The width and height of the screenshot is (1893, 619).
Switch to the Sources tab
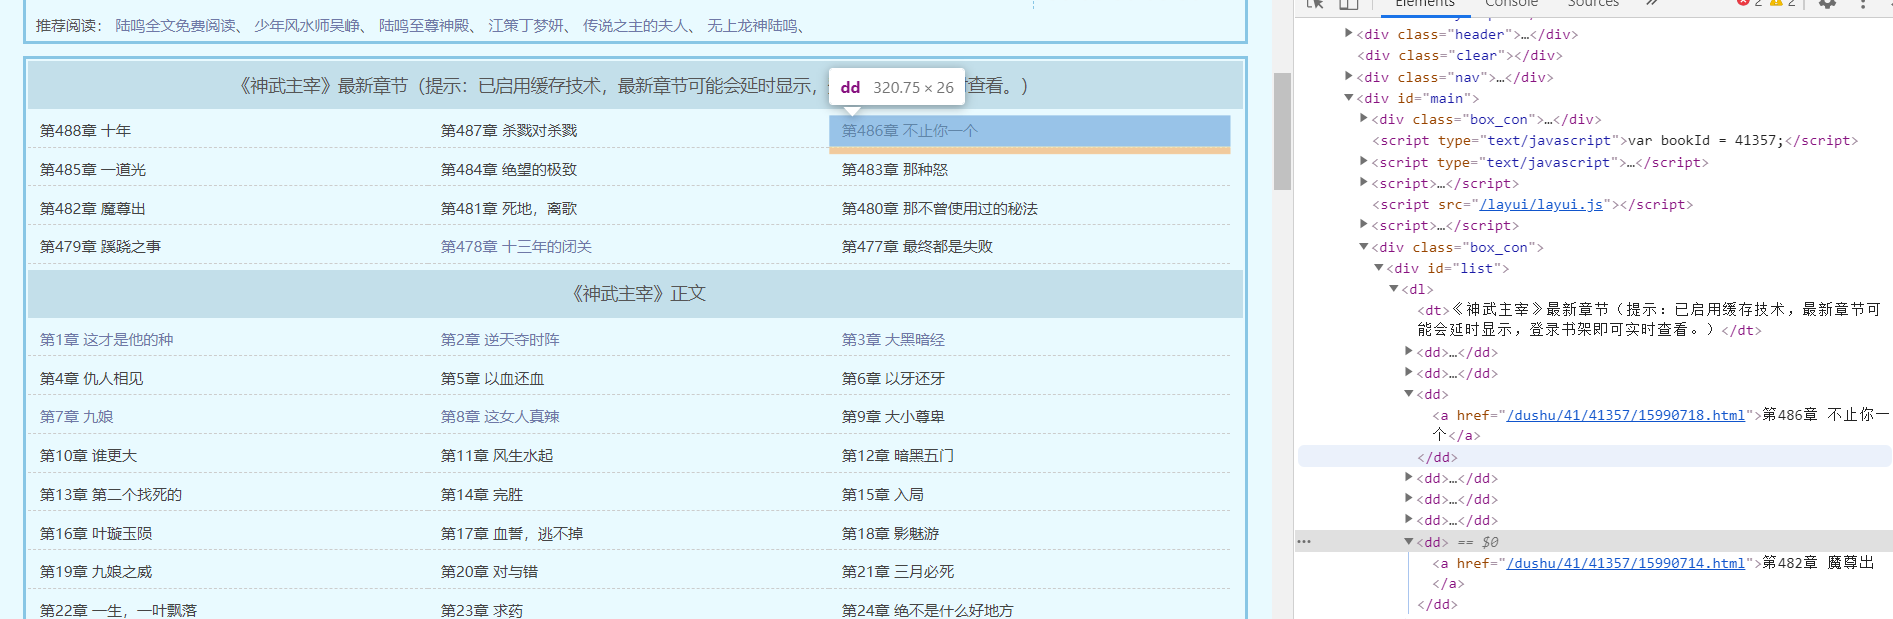click(1593, 4)
